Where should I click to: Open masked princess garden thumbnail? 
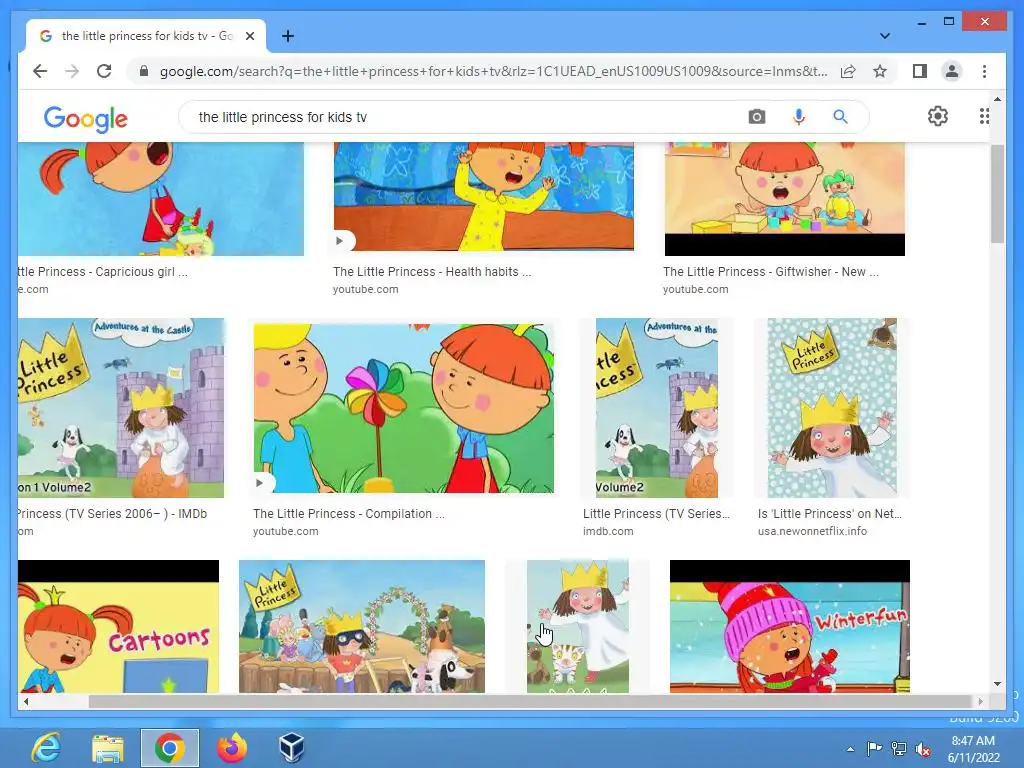(x=362, y=626)
